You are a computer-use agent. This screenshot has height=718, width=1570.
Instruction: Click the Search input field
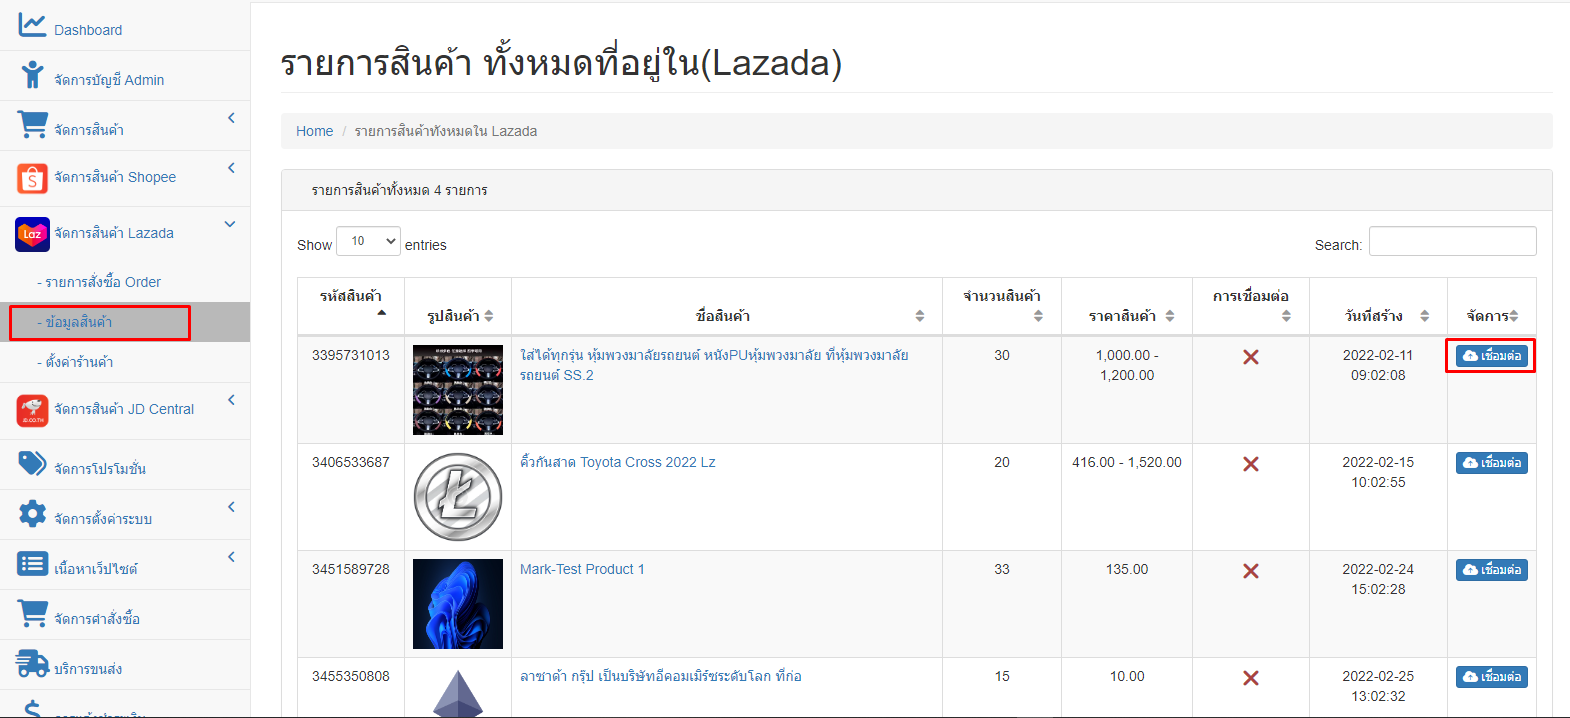coord(1452,242)
